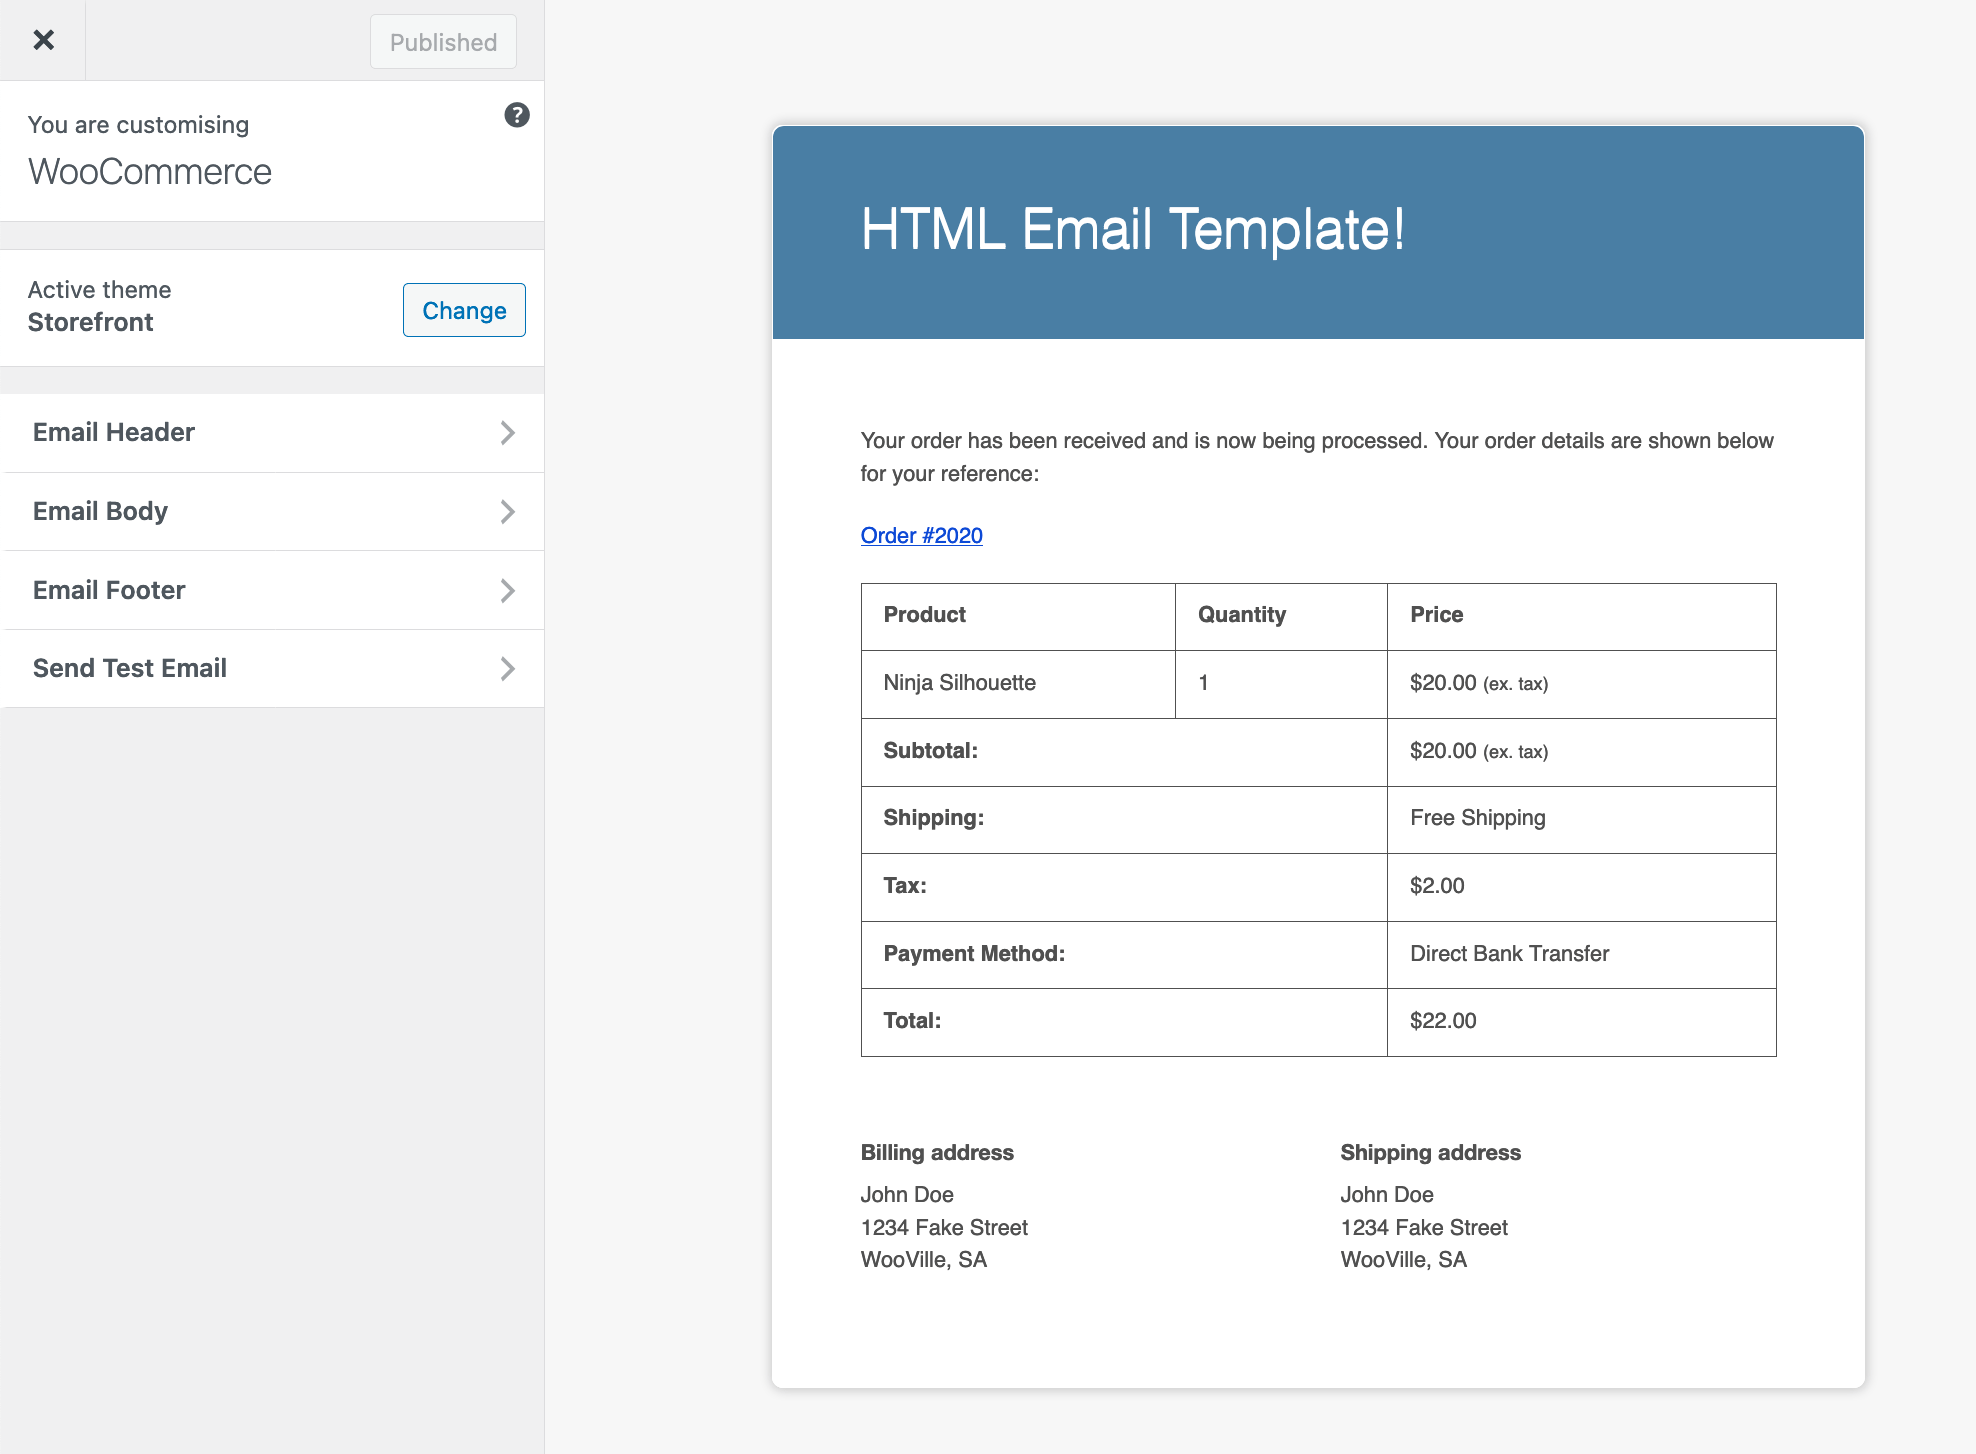Click Change theme button

pos(464,310)
